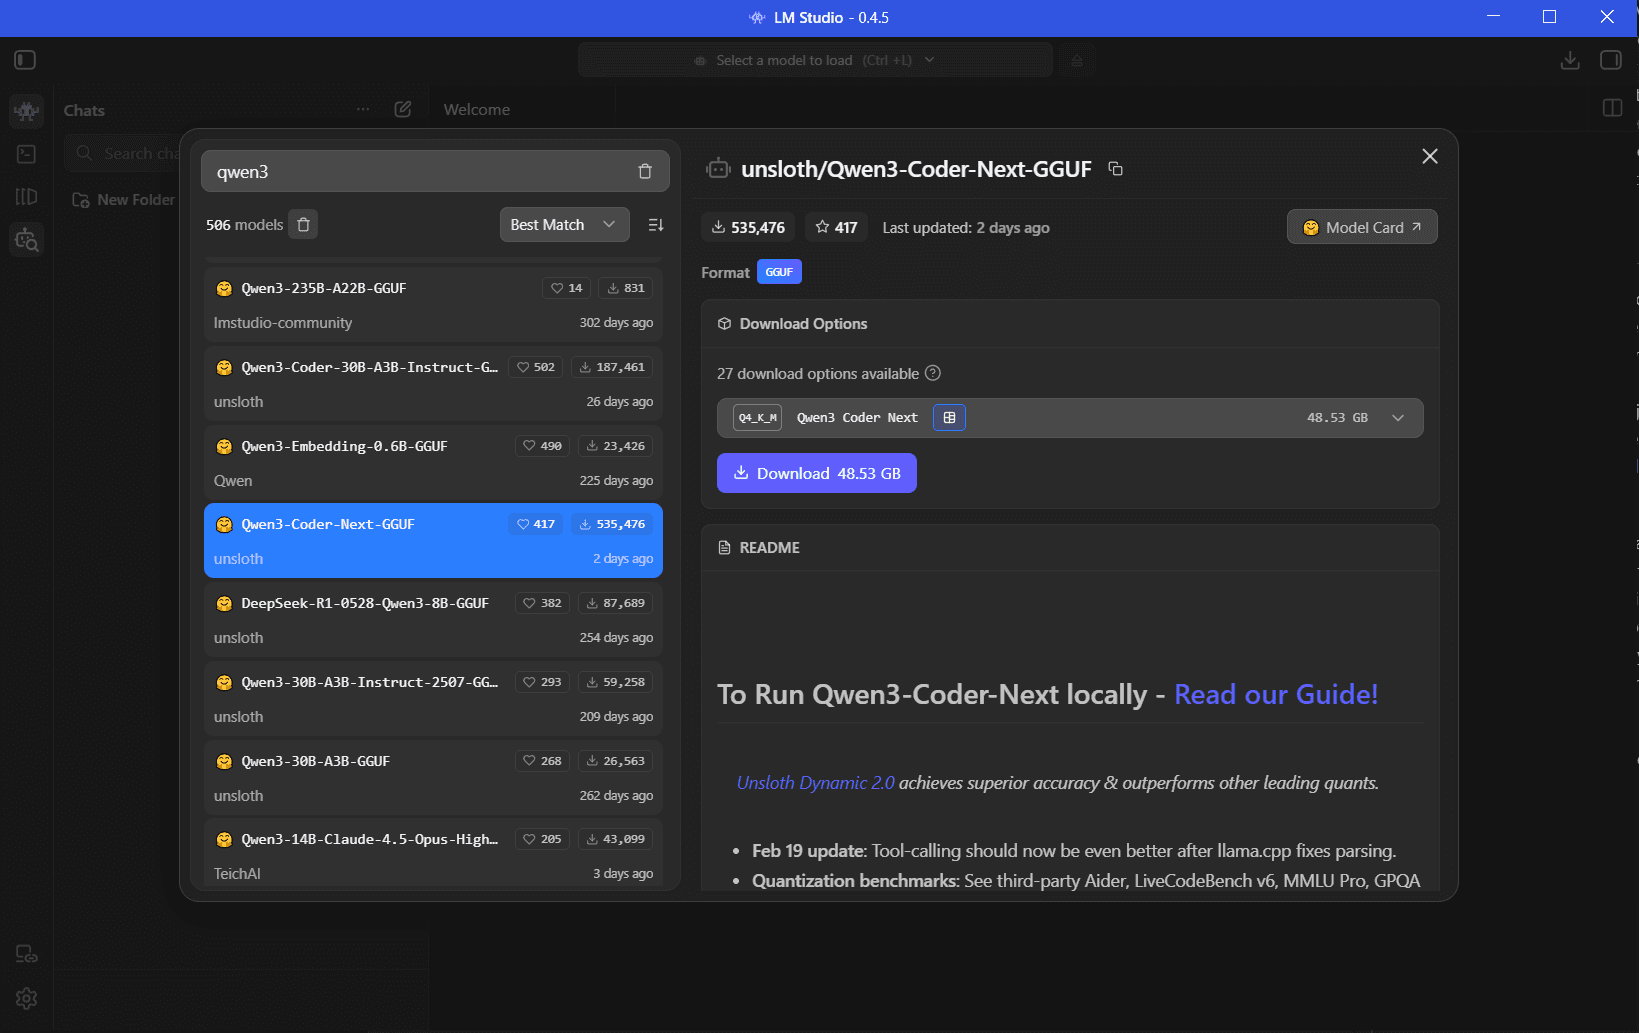Click the Download 48.53 GB button
Screen dimensions: 1639x1033
[816, 473]
